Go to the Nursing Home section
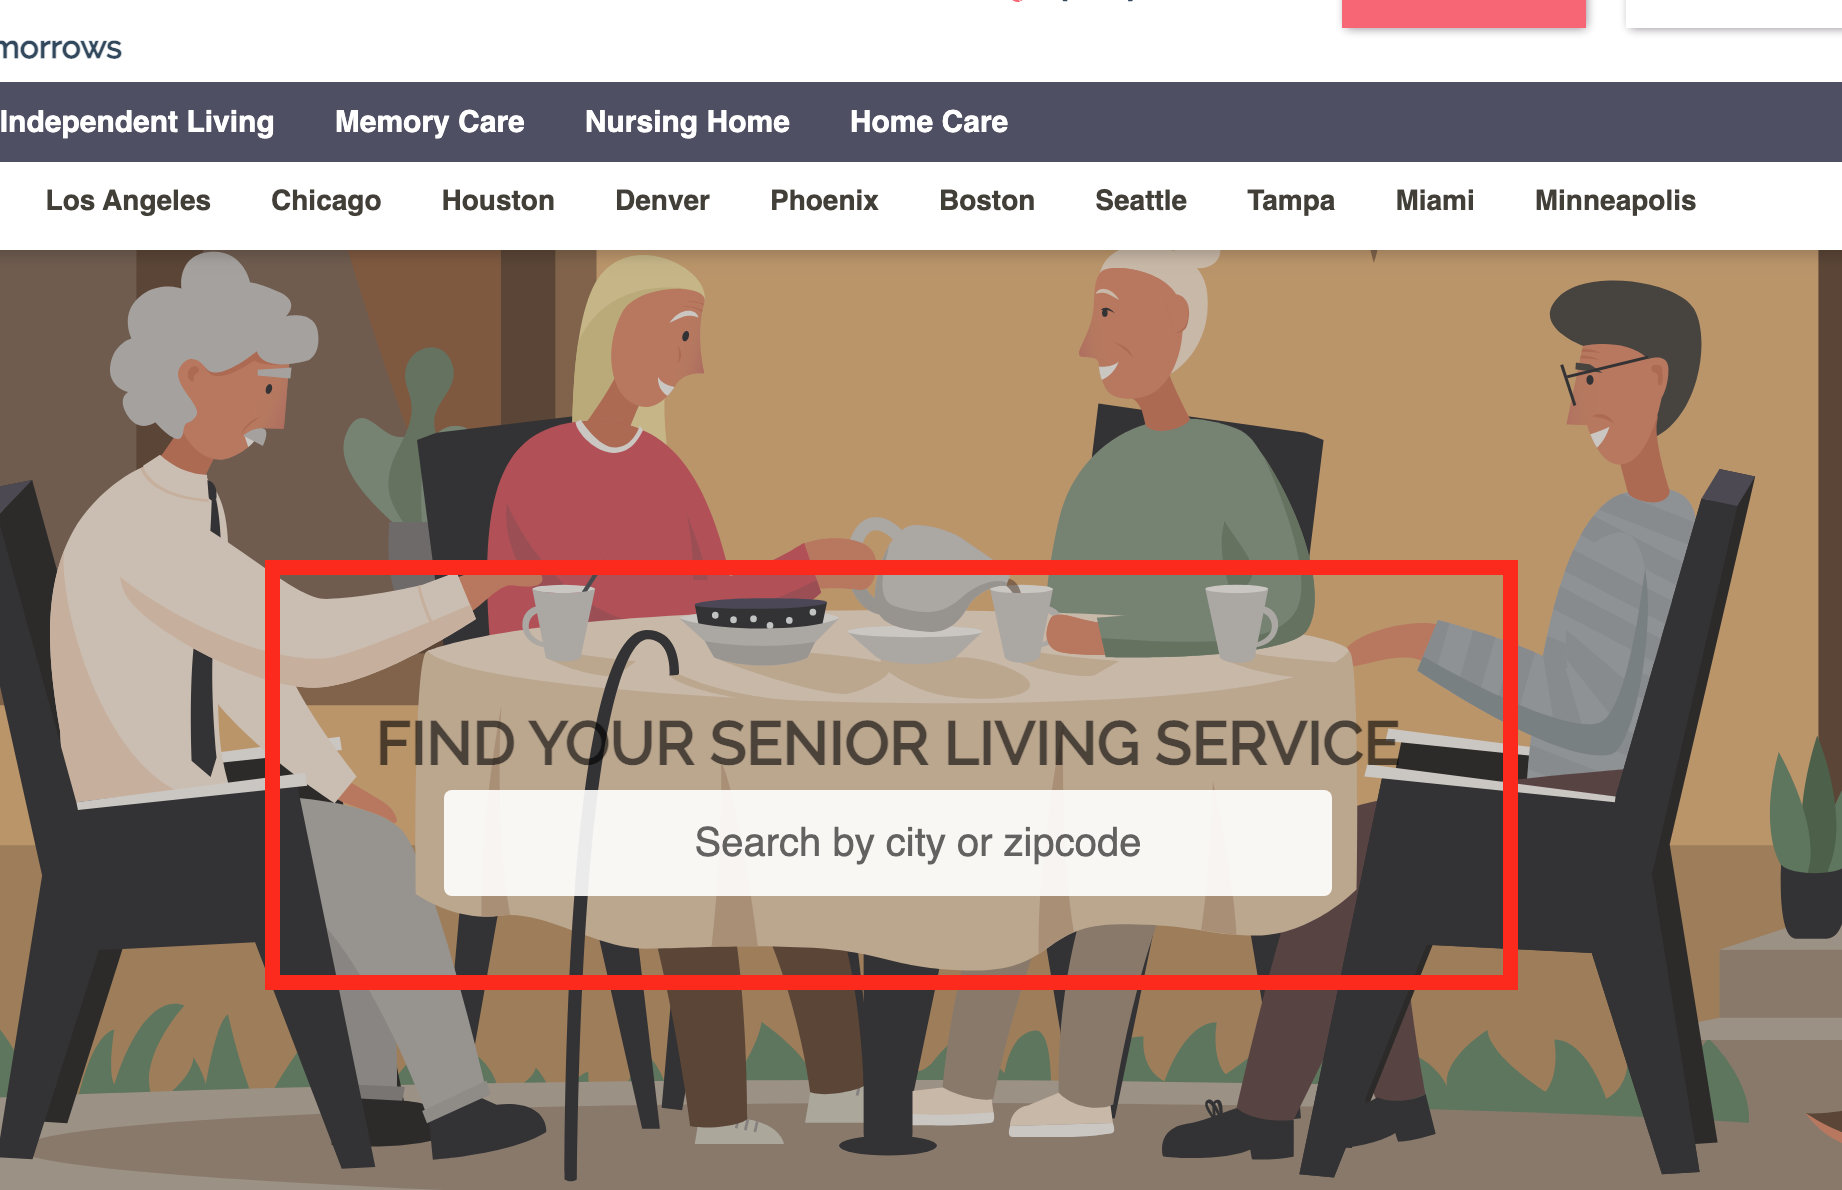1842x1190 pixels. click(x=687, y=122)
